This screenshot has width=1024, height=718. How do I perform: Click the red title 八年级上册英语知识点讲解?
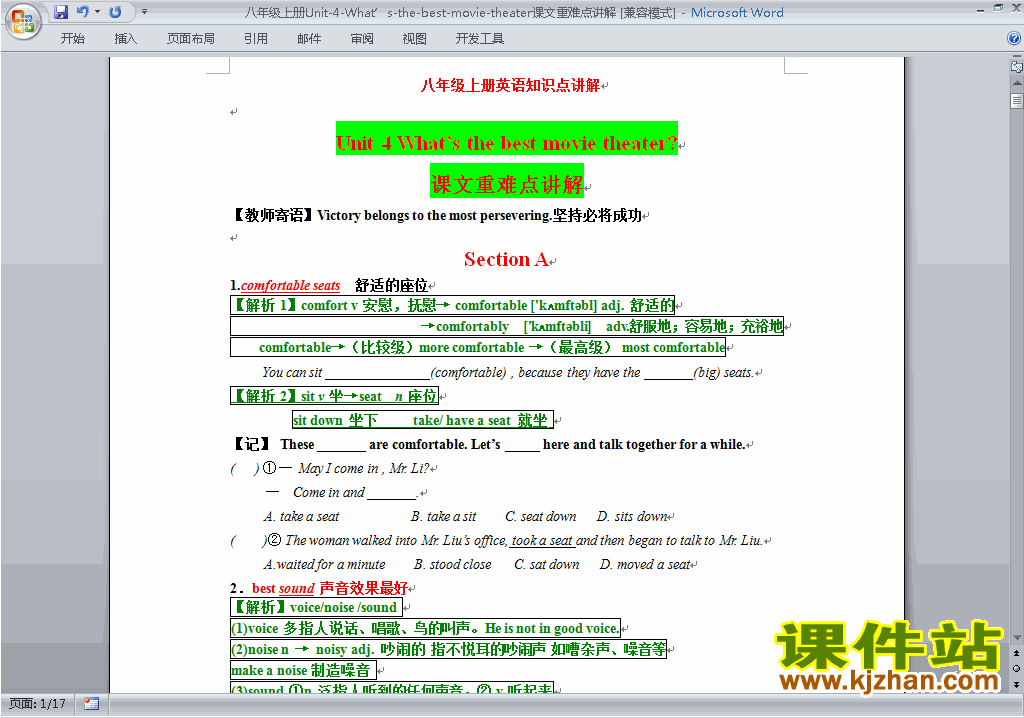pos(510,86)
